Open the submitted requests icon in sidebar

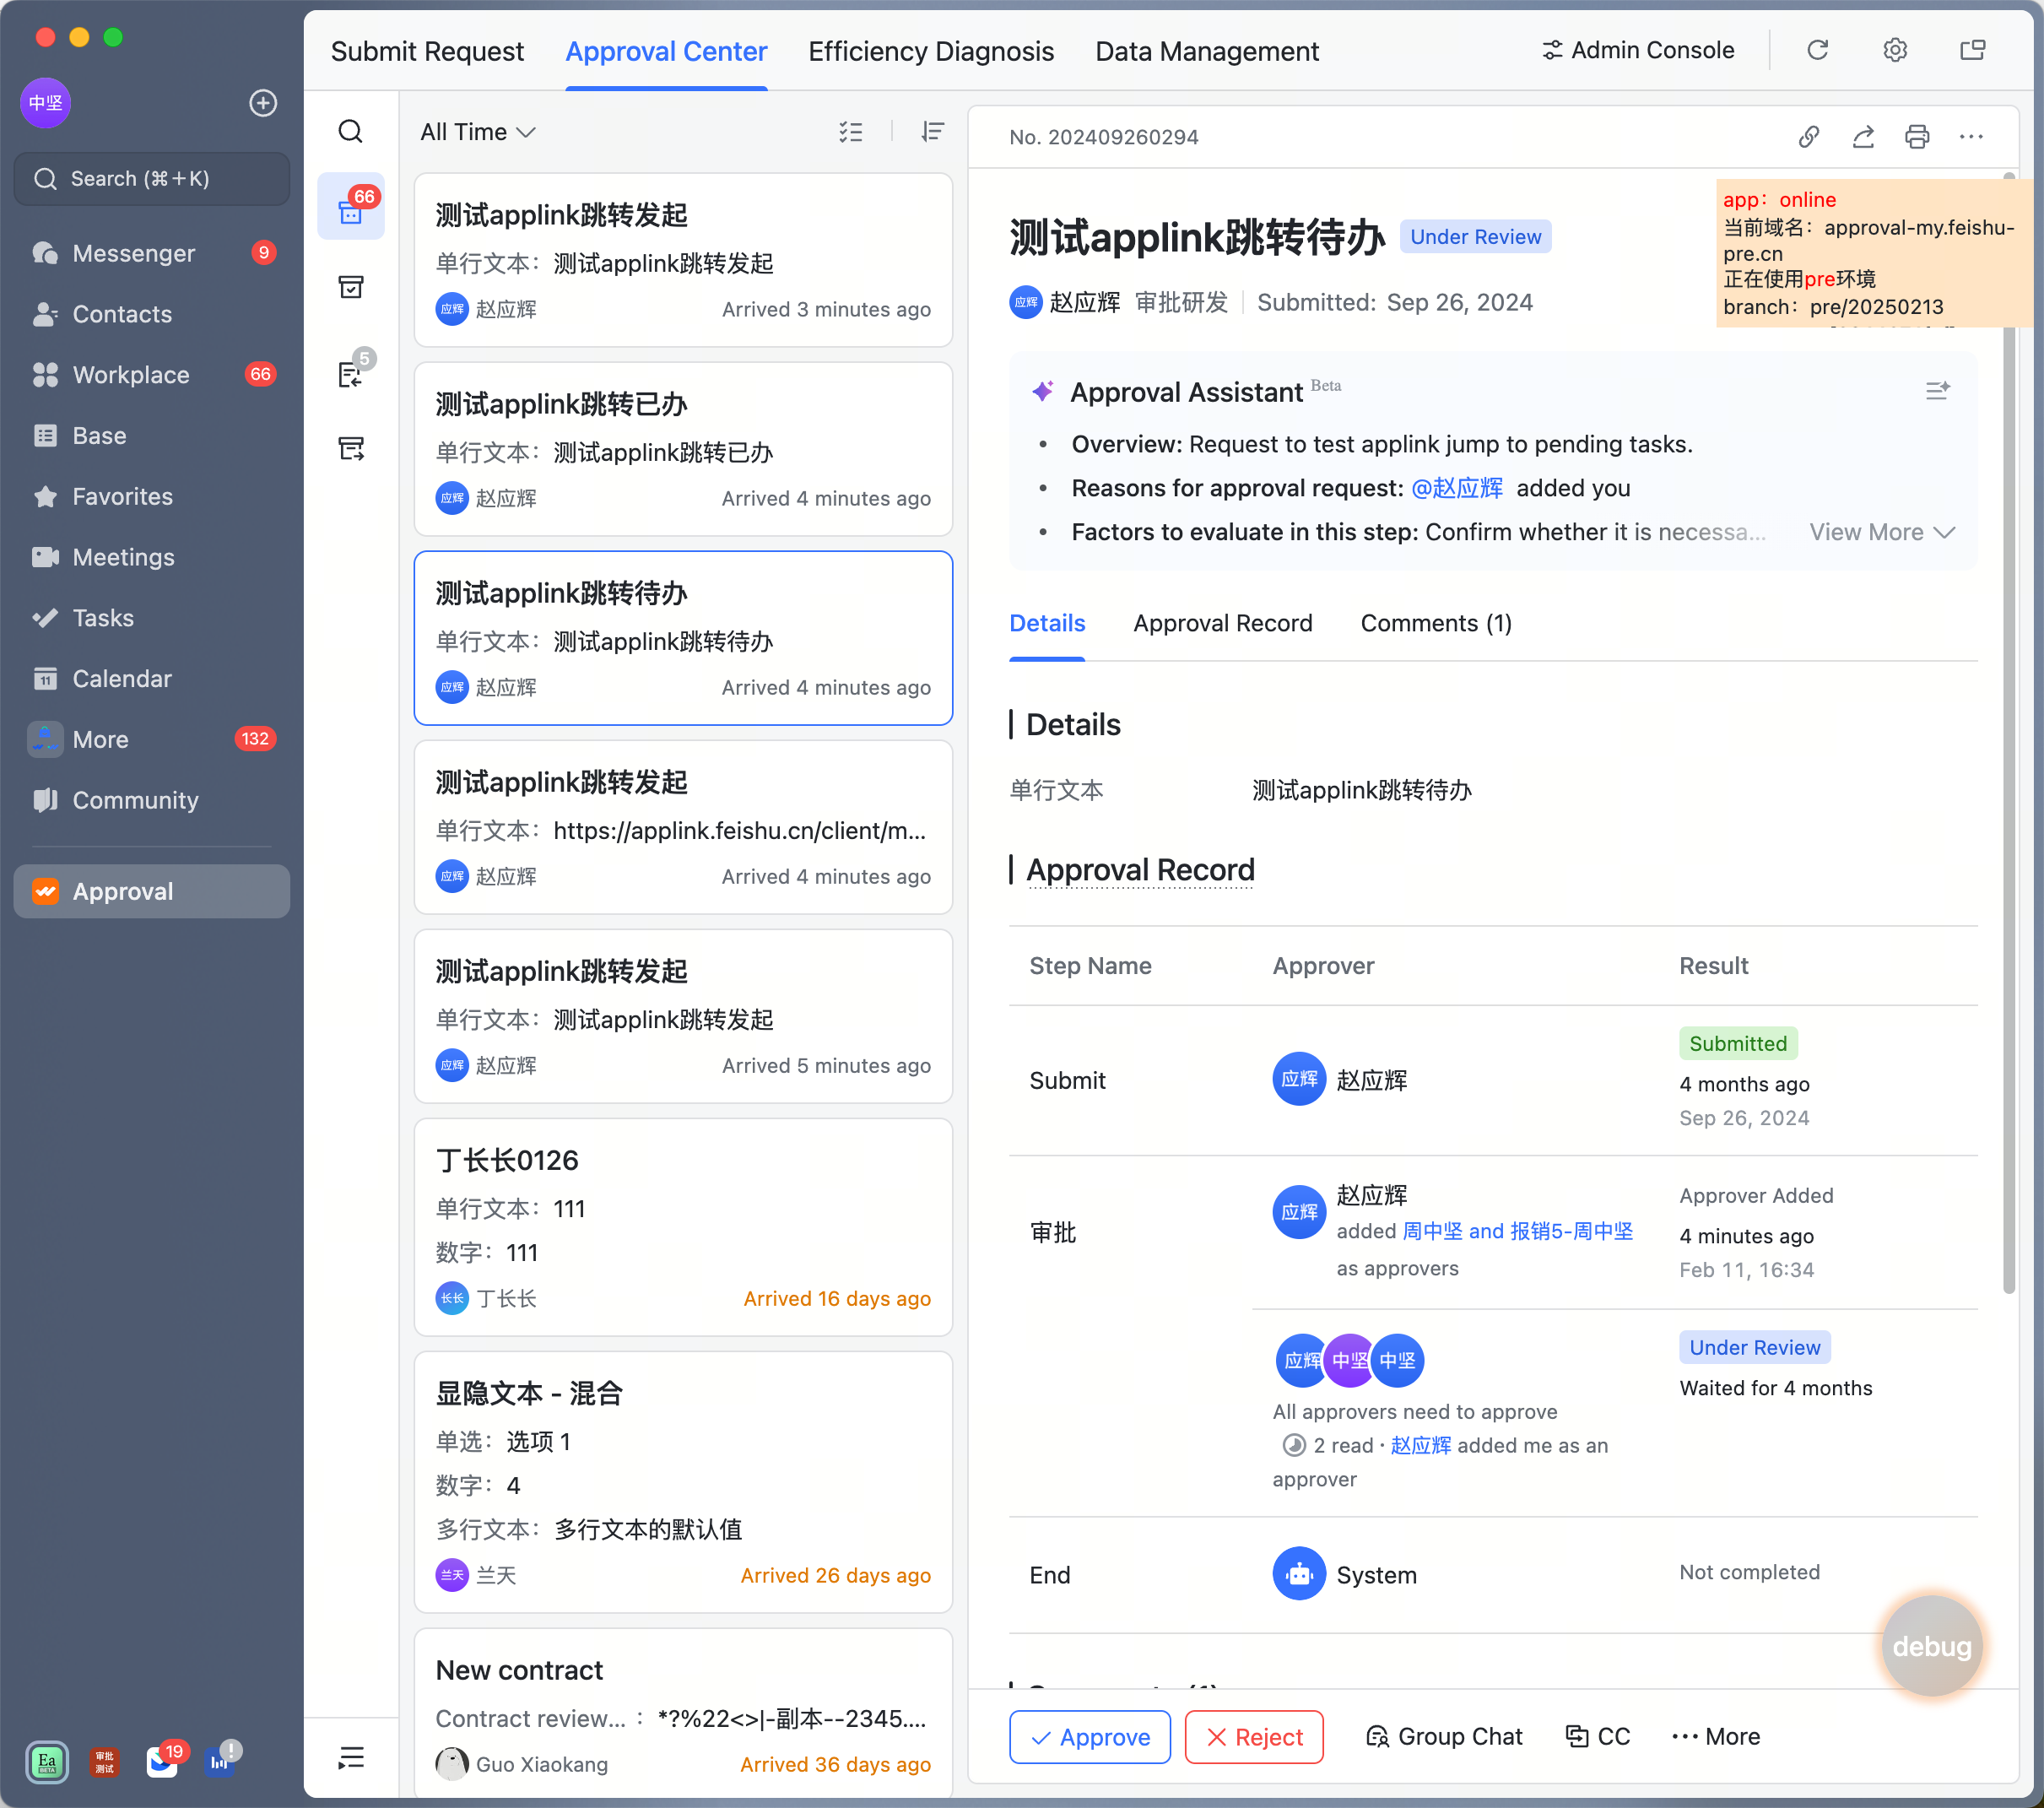351,449
